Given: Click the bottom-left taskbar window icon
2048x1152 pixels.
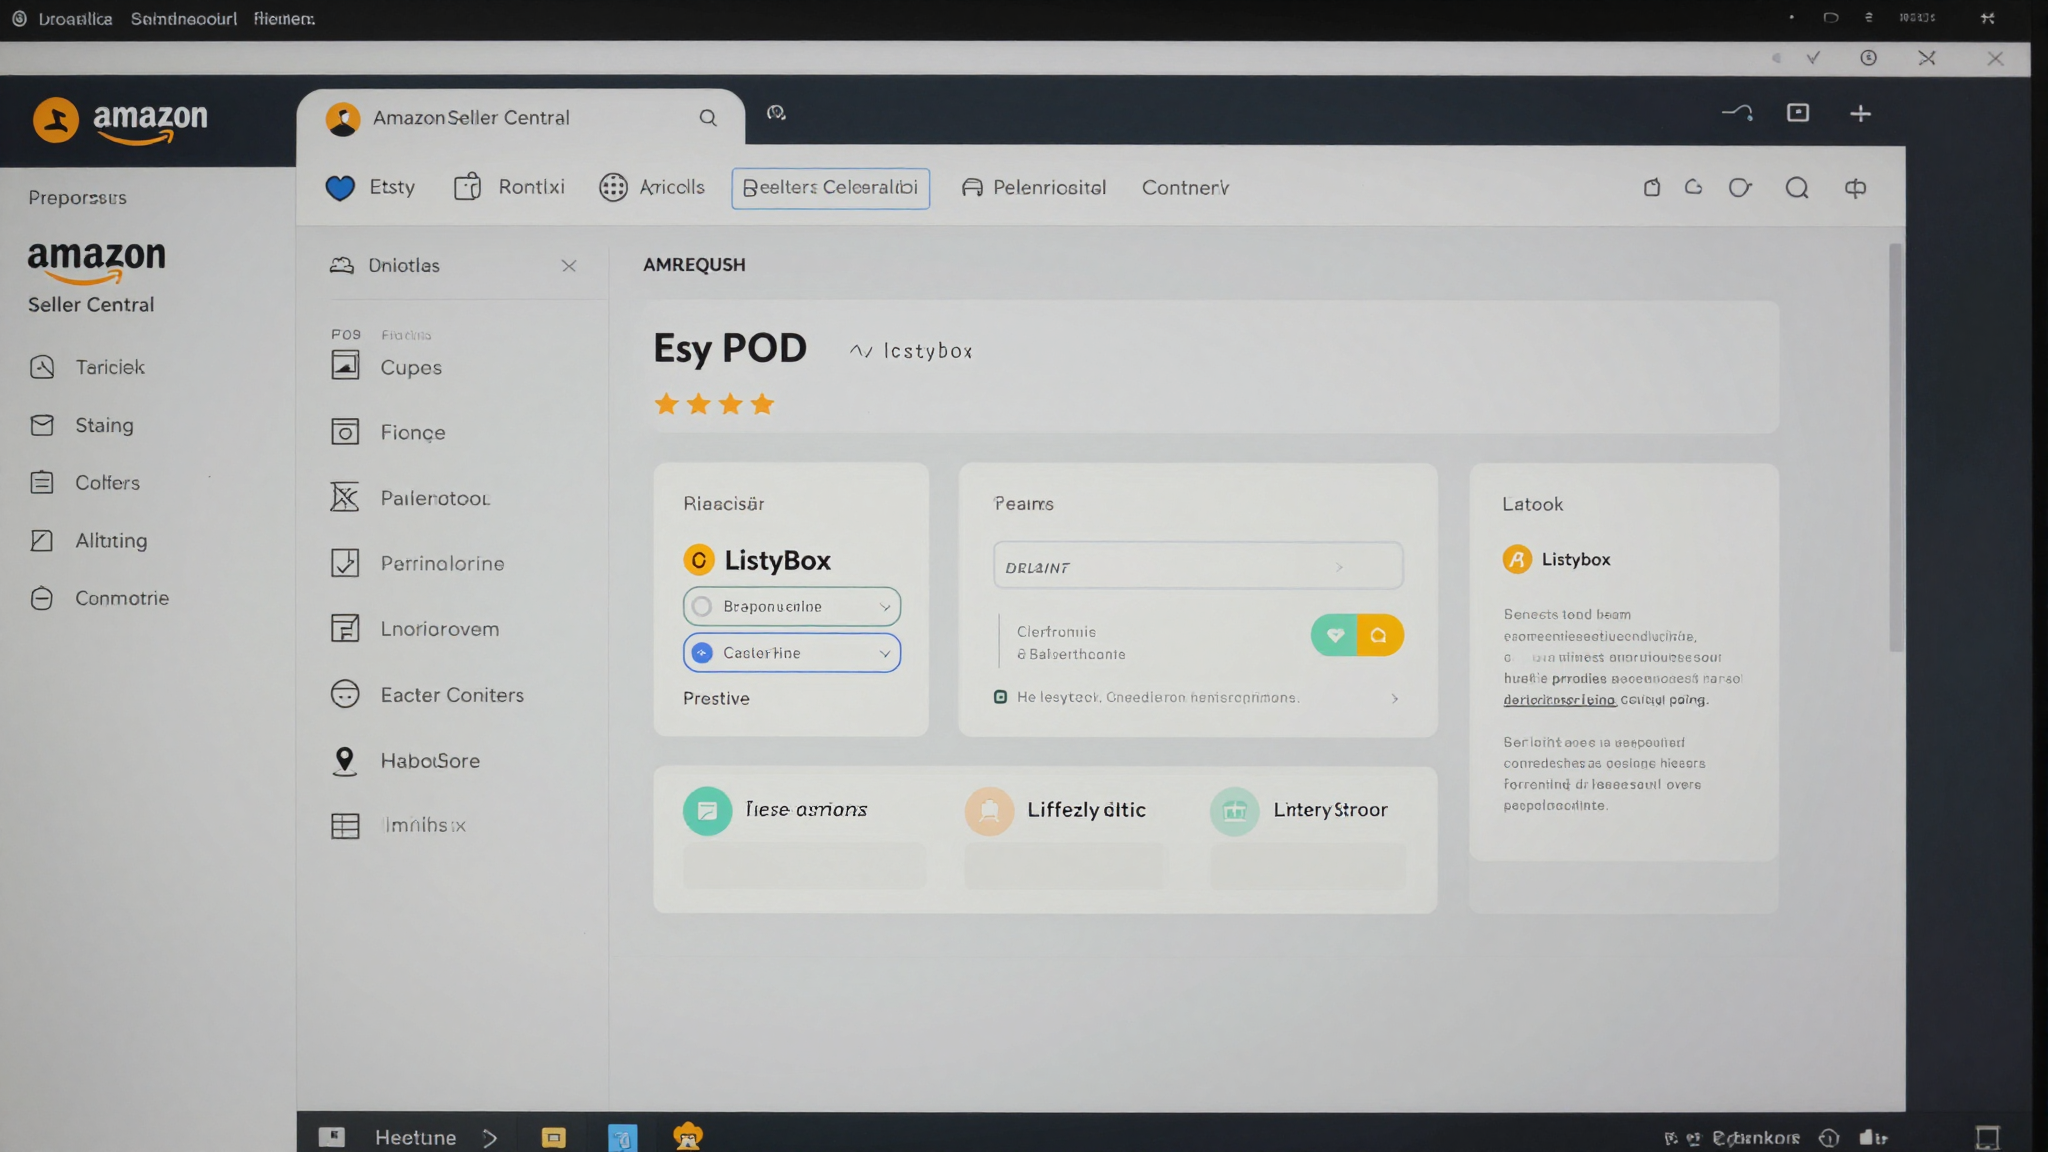Looking at the screenshot, I should tap(332, 1137).
